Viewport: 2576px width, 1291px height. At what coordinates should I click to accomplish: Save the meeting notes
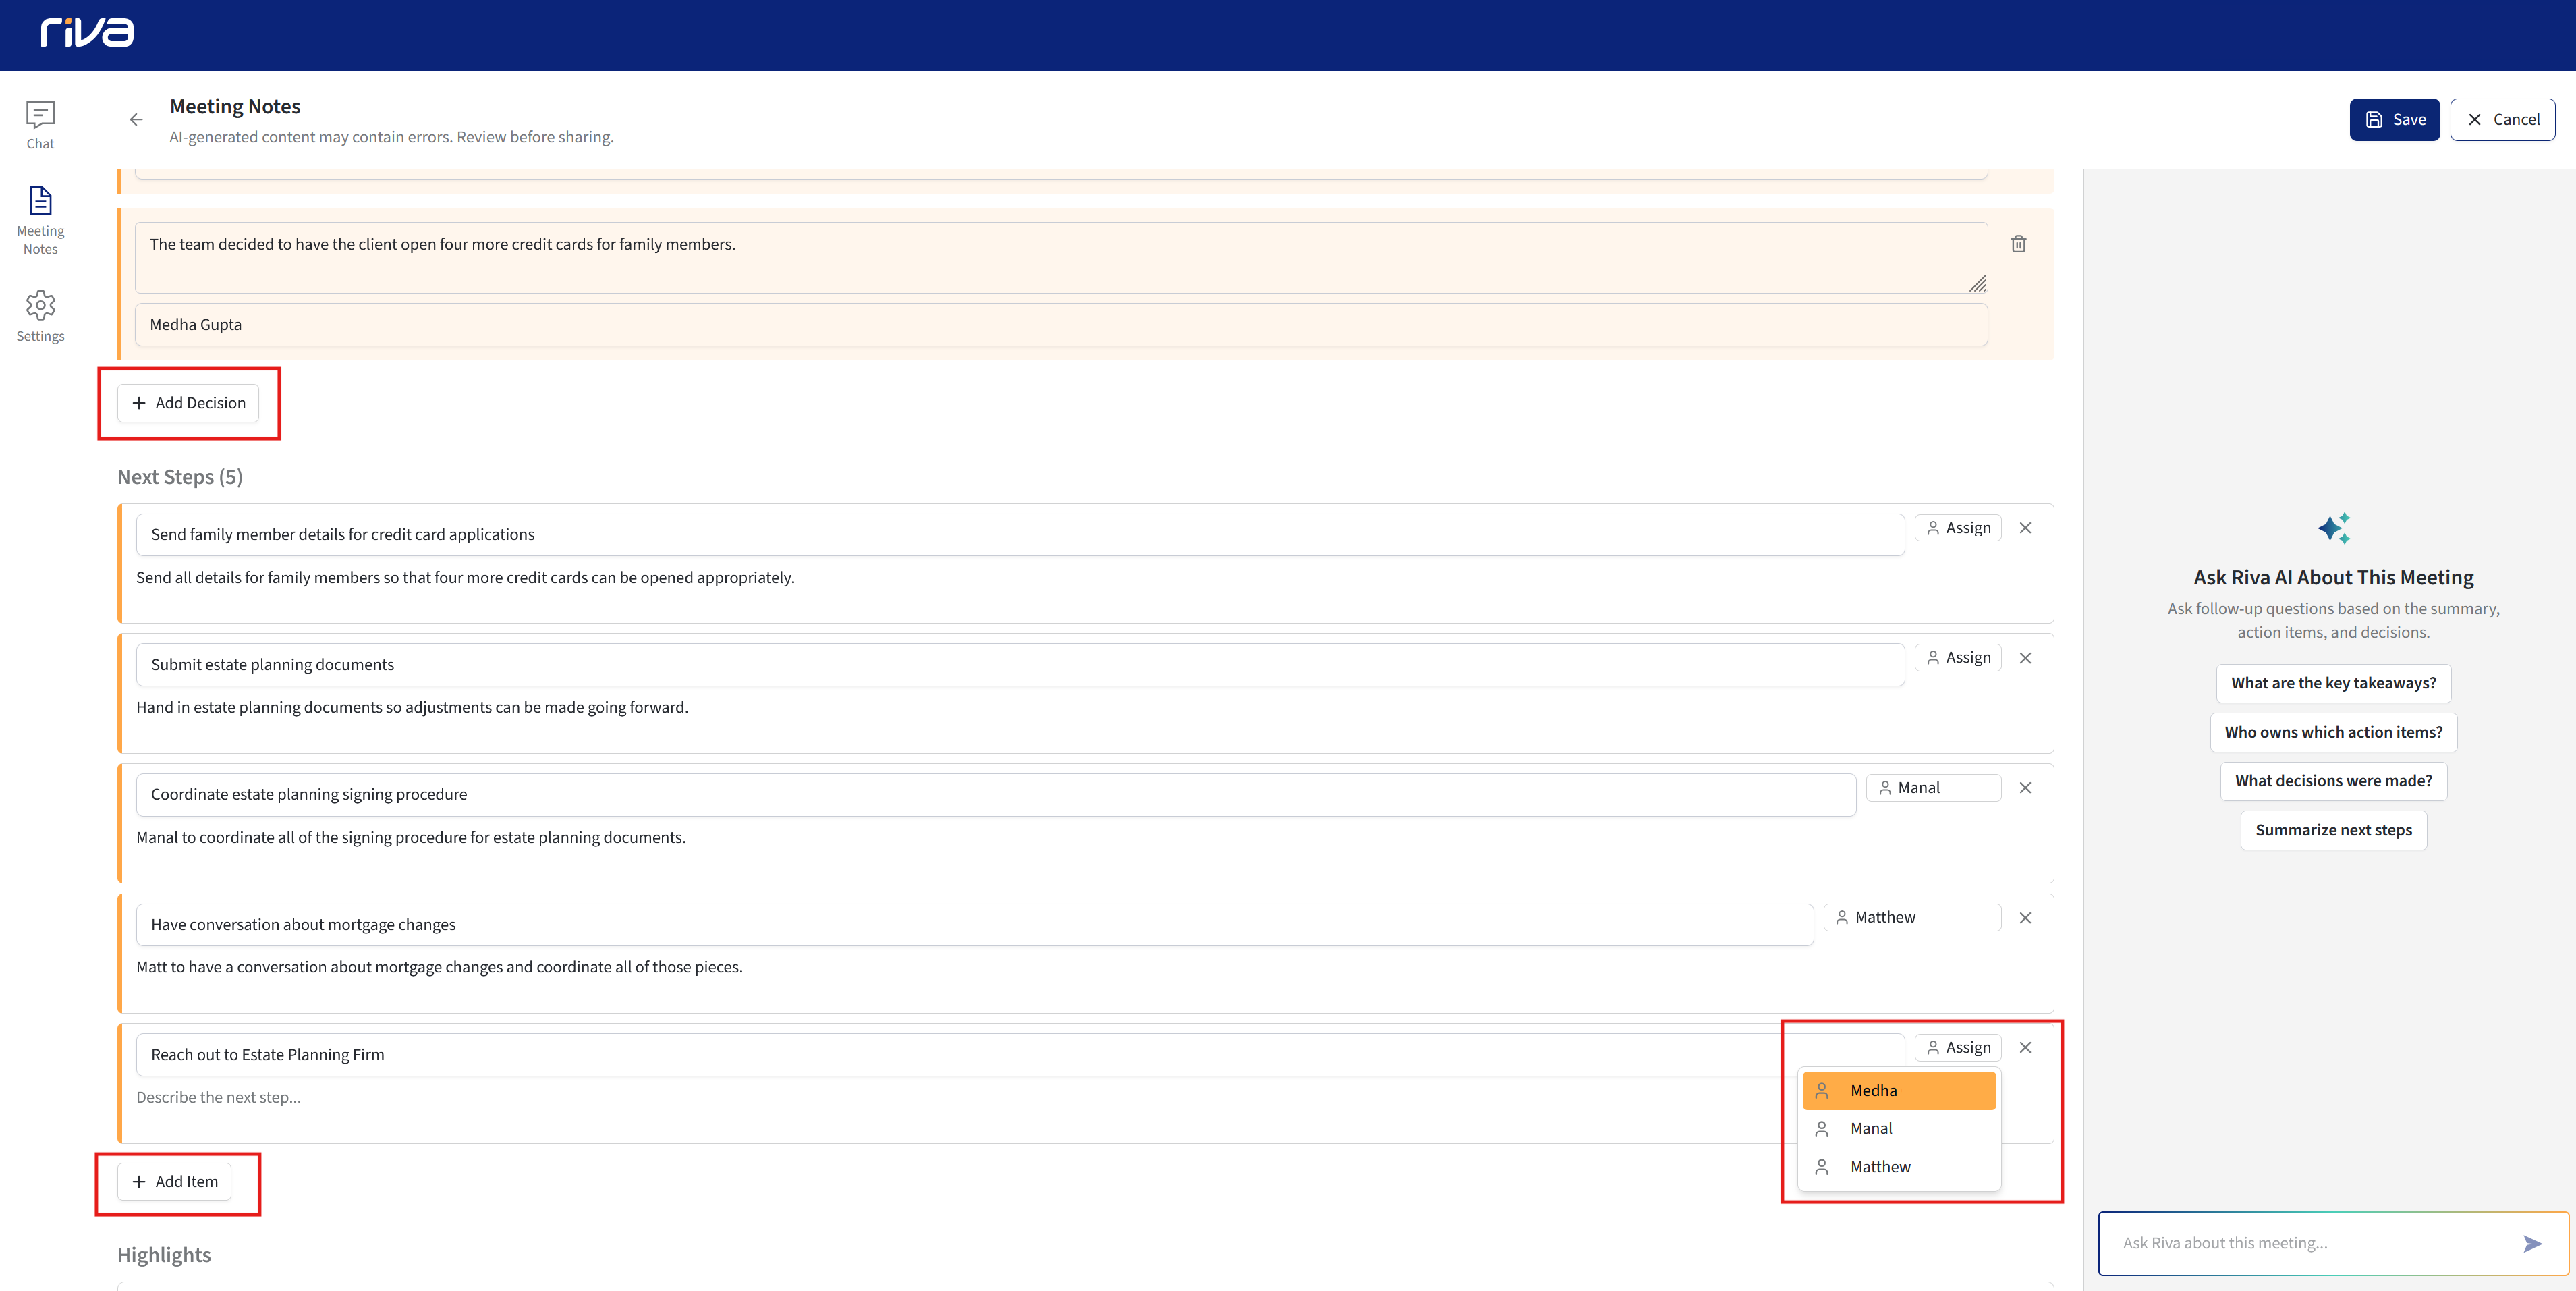pos(2394,119)
